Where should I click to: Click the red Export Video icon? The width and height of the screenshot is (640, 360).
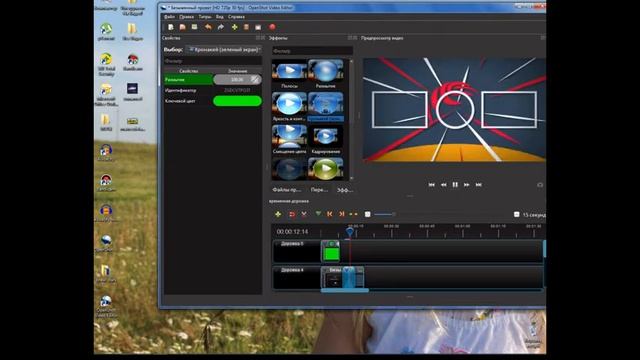pos(272,27)
